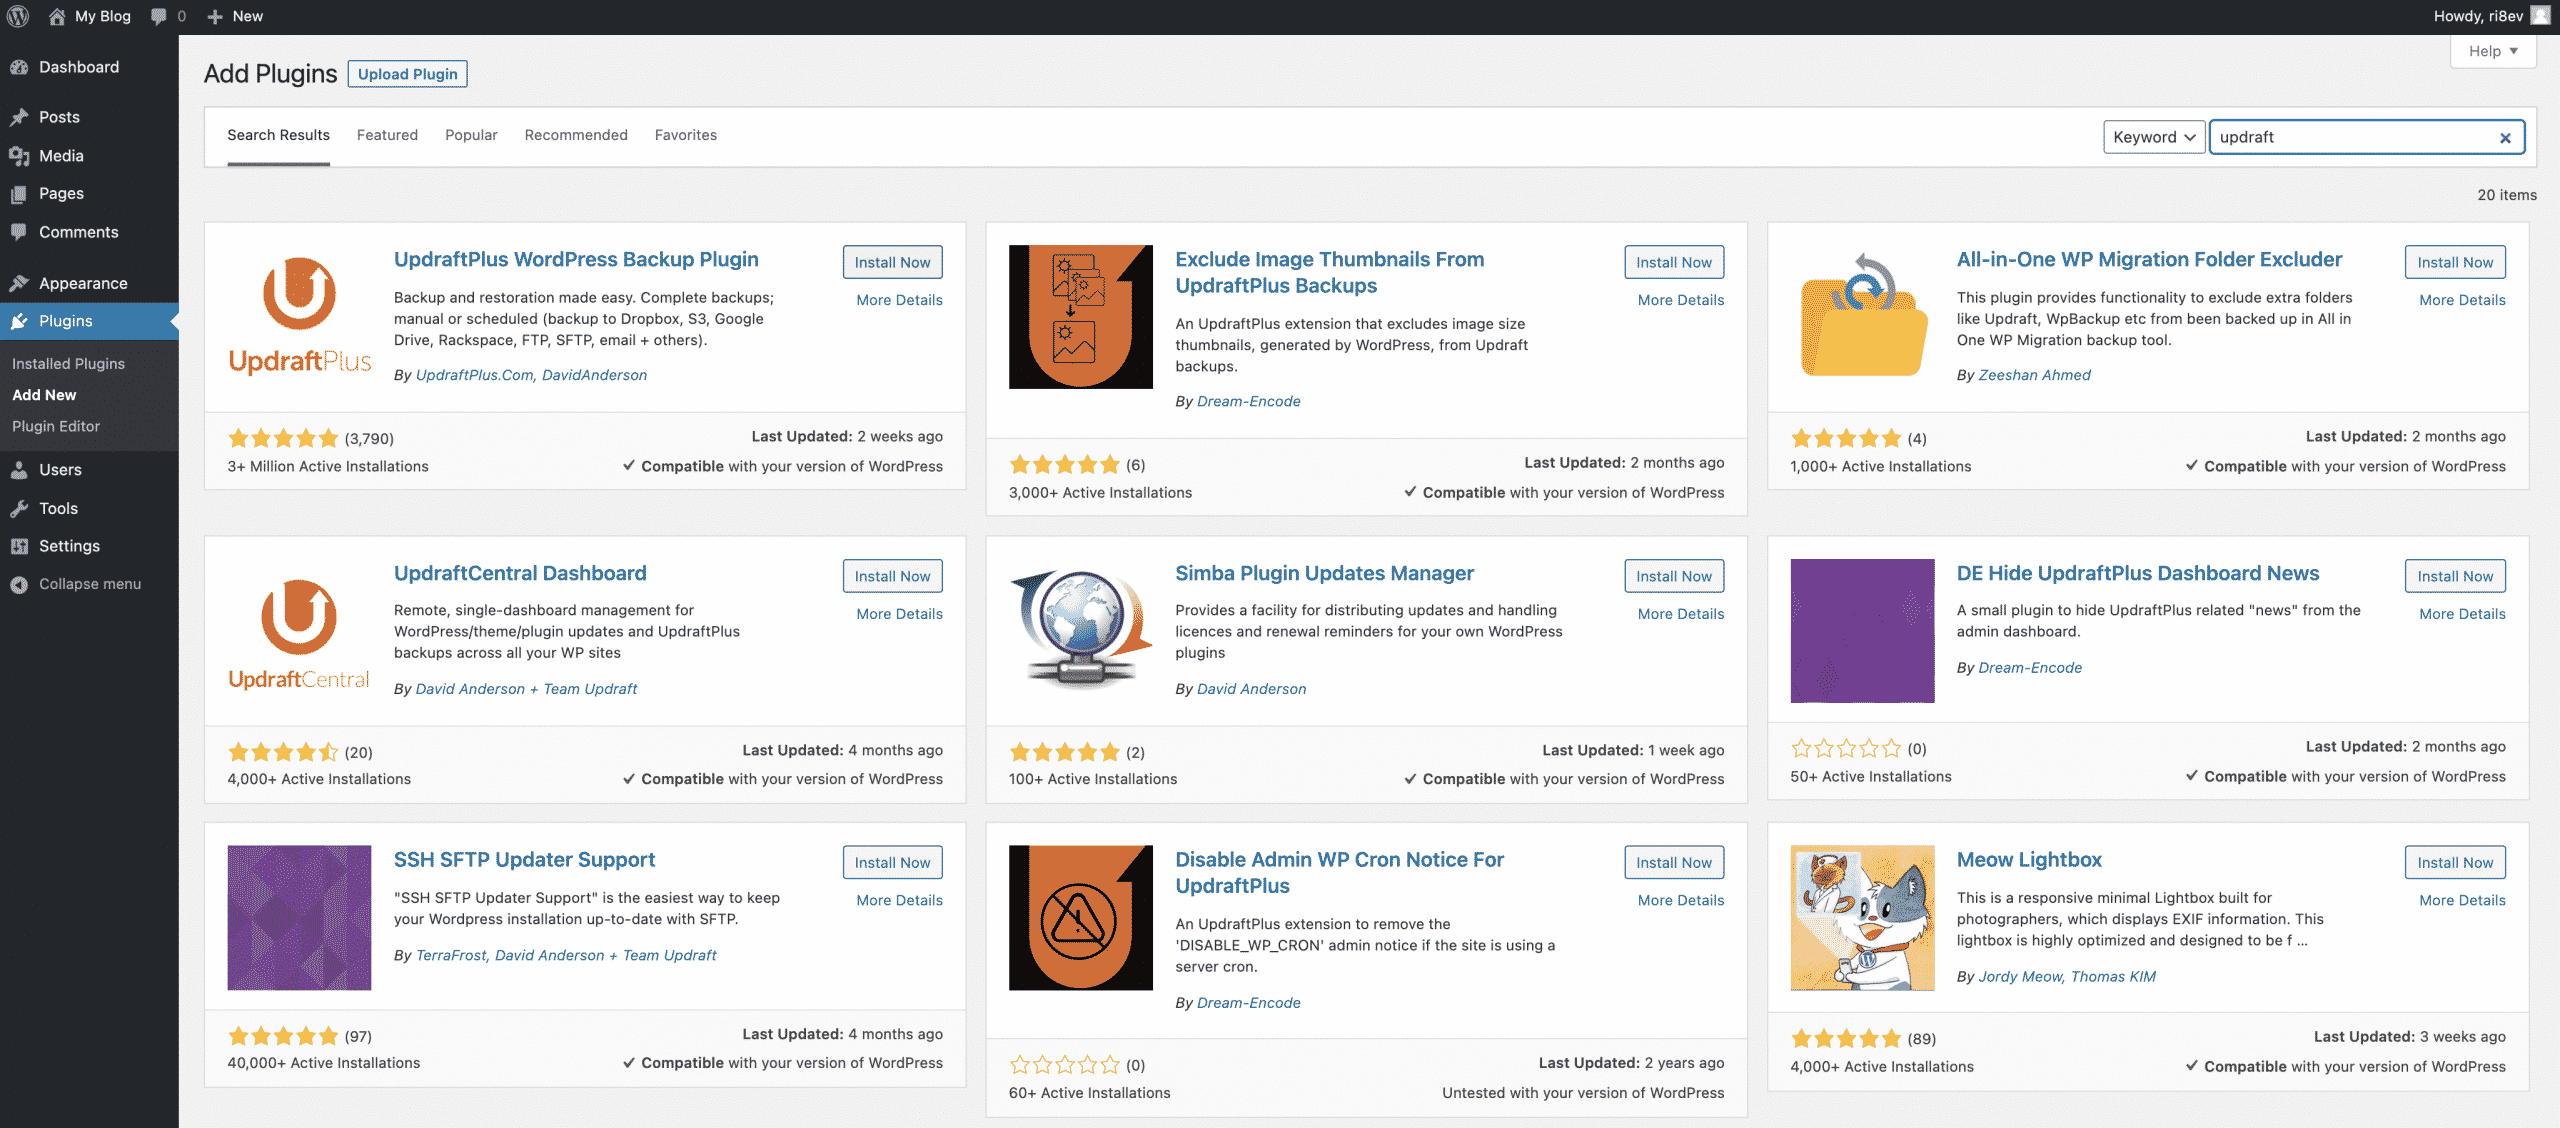
Task: Open Pages icon in sidebar
Action: 19,194
